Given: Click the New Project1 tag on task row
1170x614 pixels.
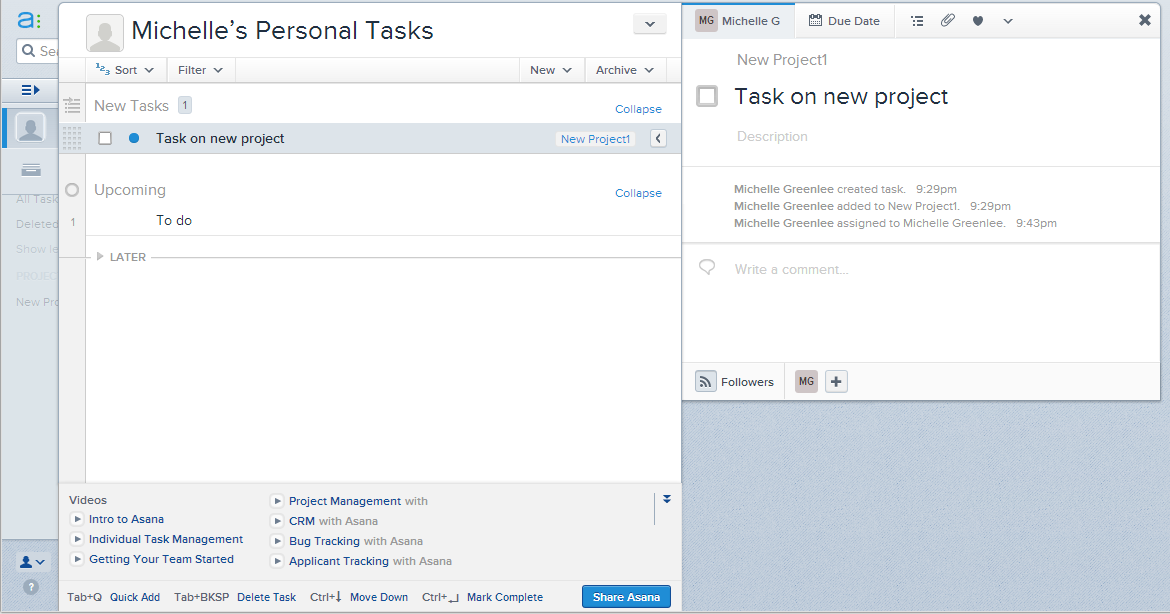Looking at the screenshot, I should [595, 139].
